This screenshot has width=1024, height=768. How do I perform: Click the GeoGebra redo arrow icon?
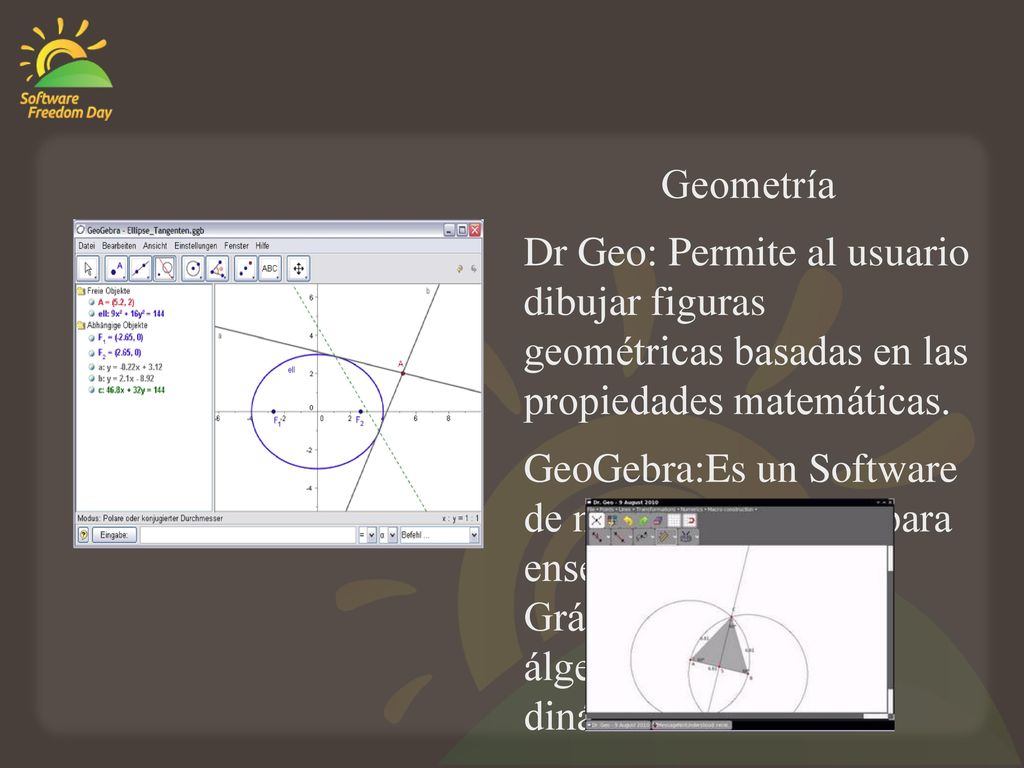pos(473,268)
